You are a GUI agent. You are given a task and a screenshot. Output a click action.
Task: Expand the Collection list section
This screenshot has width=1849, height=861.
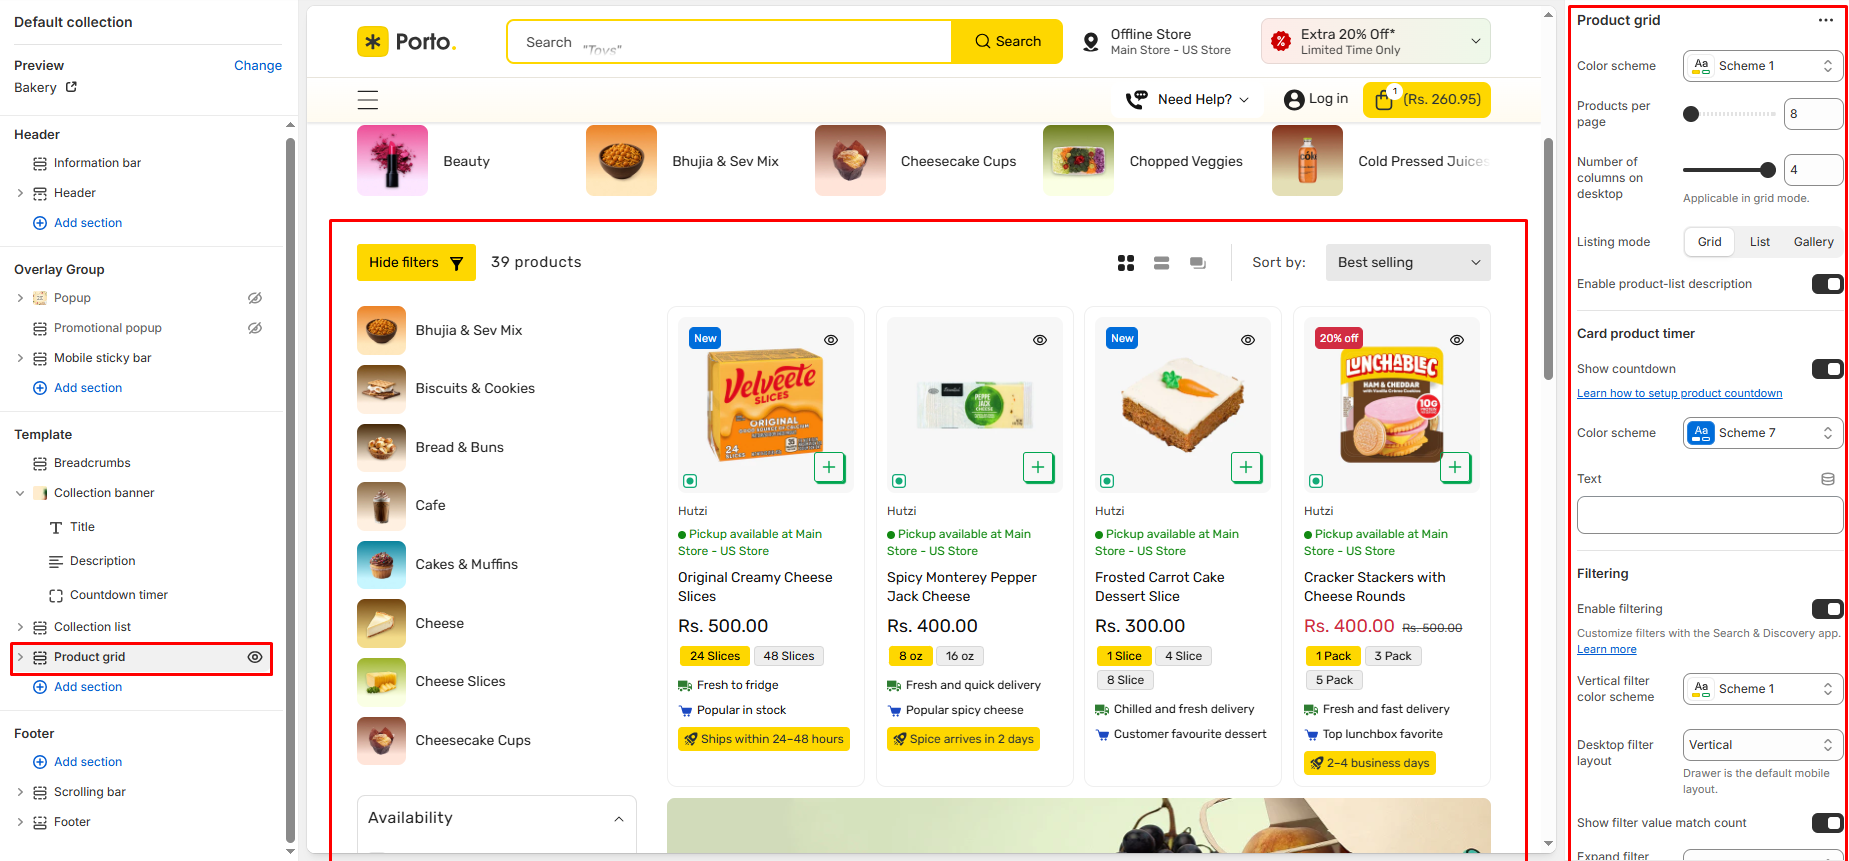tap(20, 627)
